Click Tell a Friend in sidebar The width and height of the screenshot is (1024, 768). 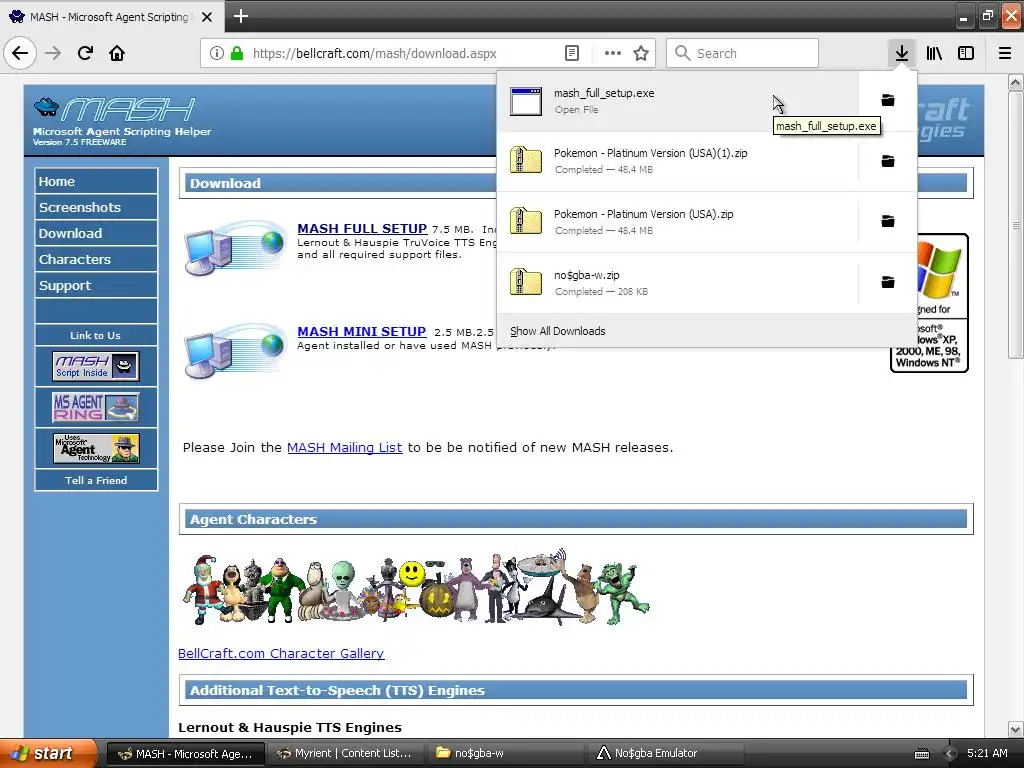[x=96, y=480]
